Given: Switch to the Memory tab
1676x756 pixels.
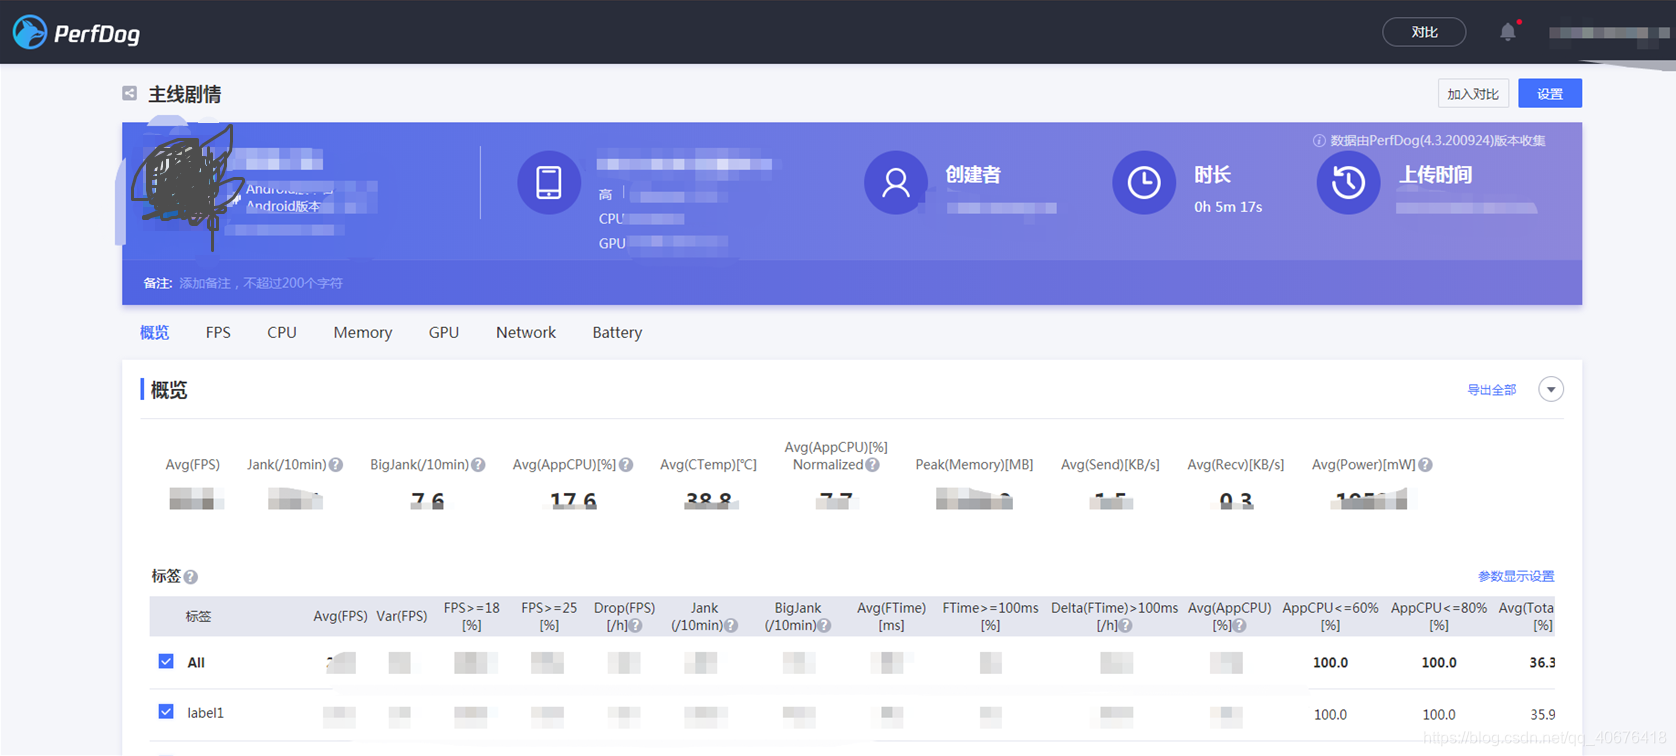Looking at the screenshot, I should tap(363, 332).
